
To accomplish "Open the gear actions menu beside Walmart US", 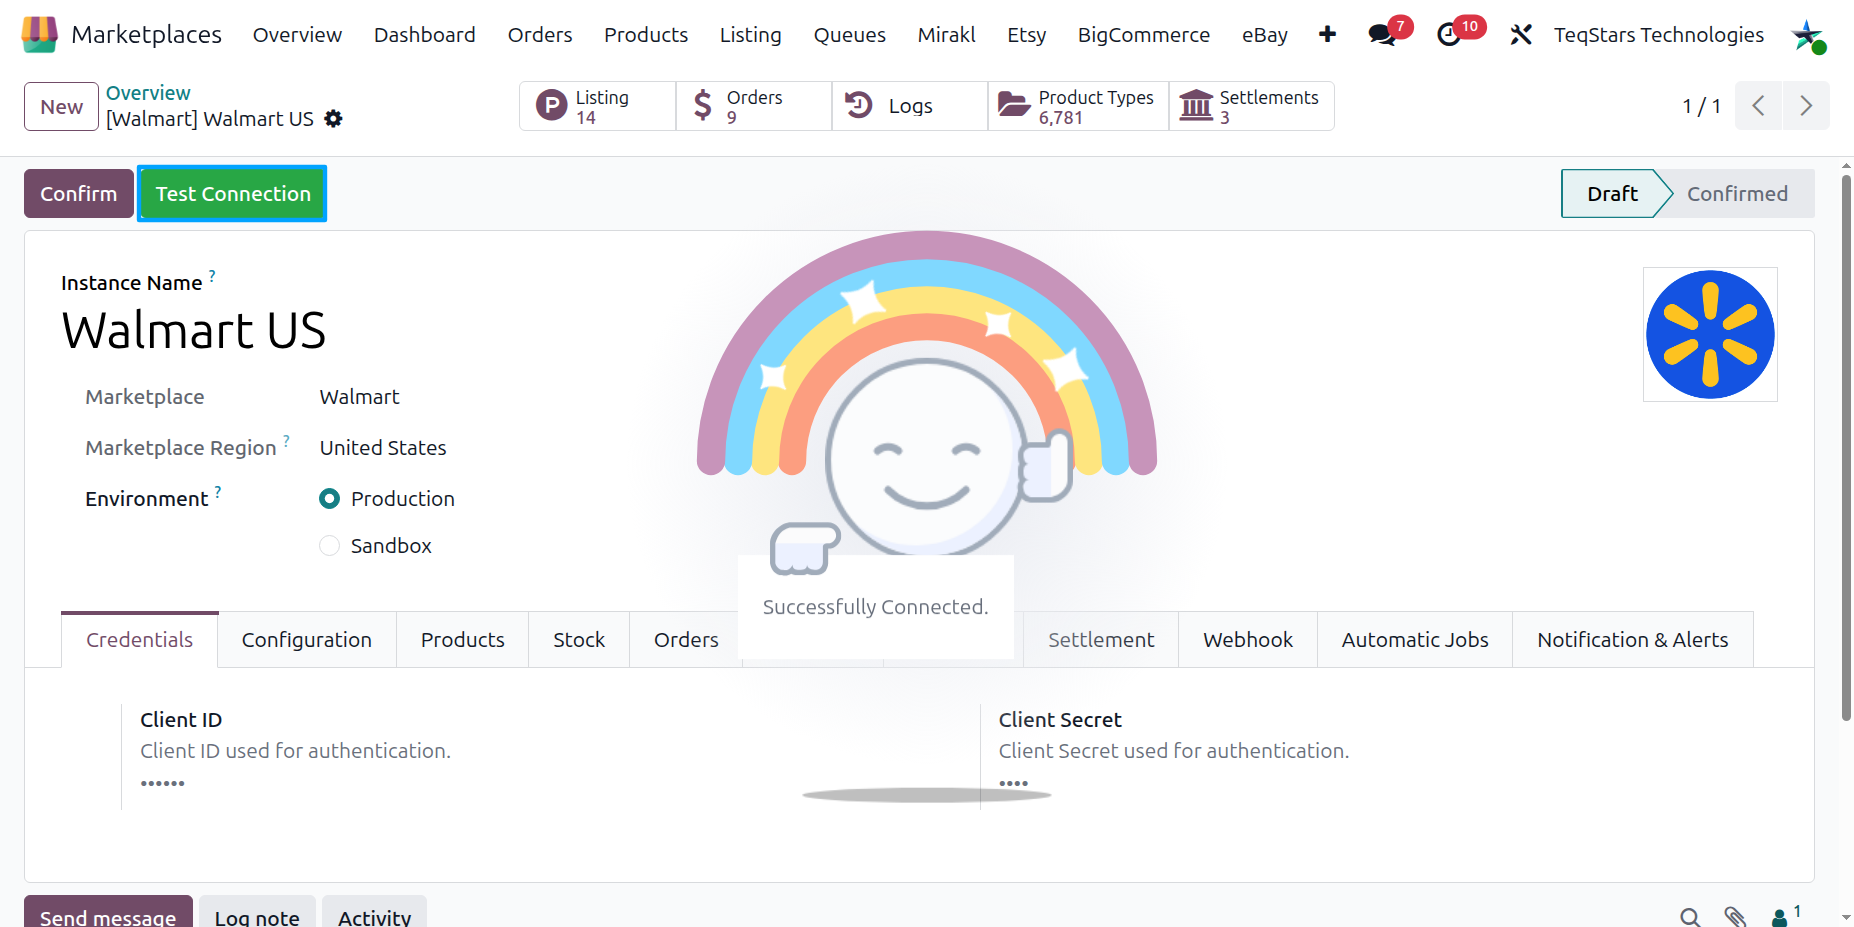I will (334, 119).
